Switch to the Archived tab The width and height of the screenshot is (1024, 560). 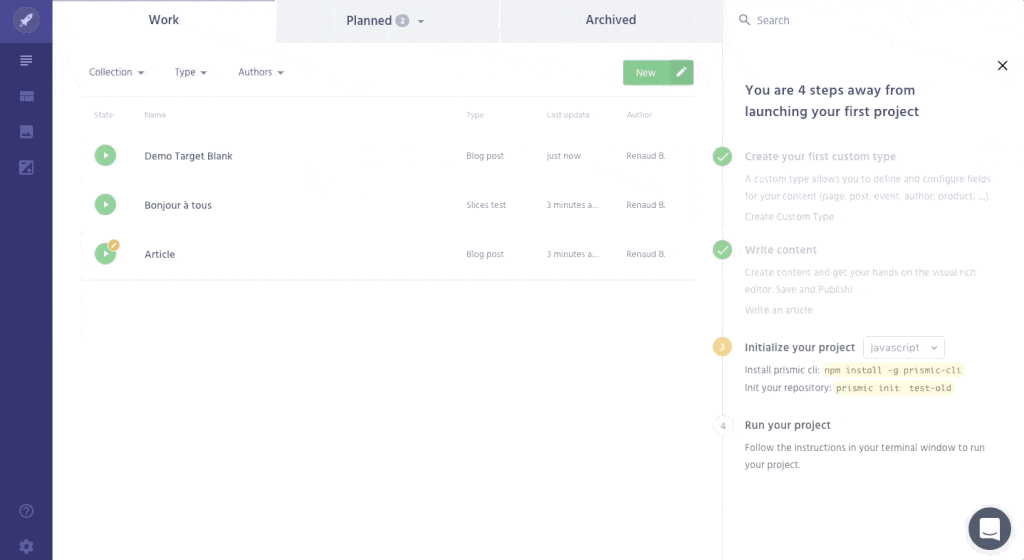[x=610, y=20]
